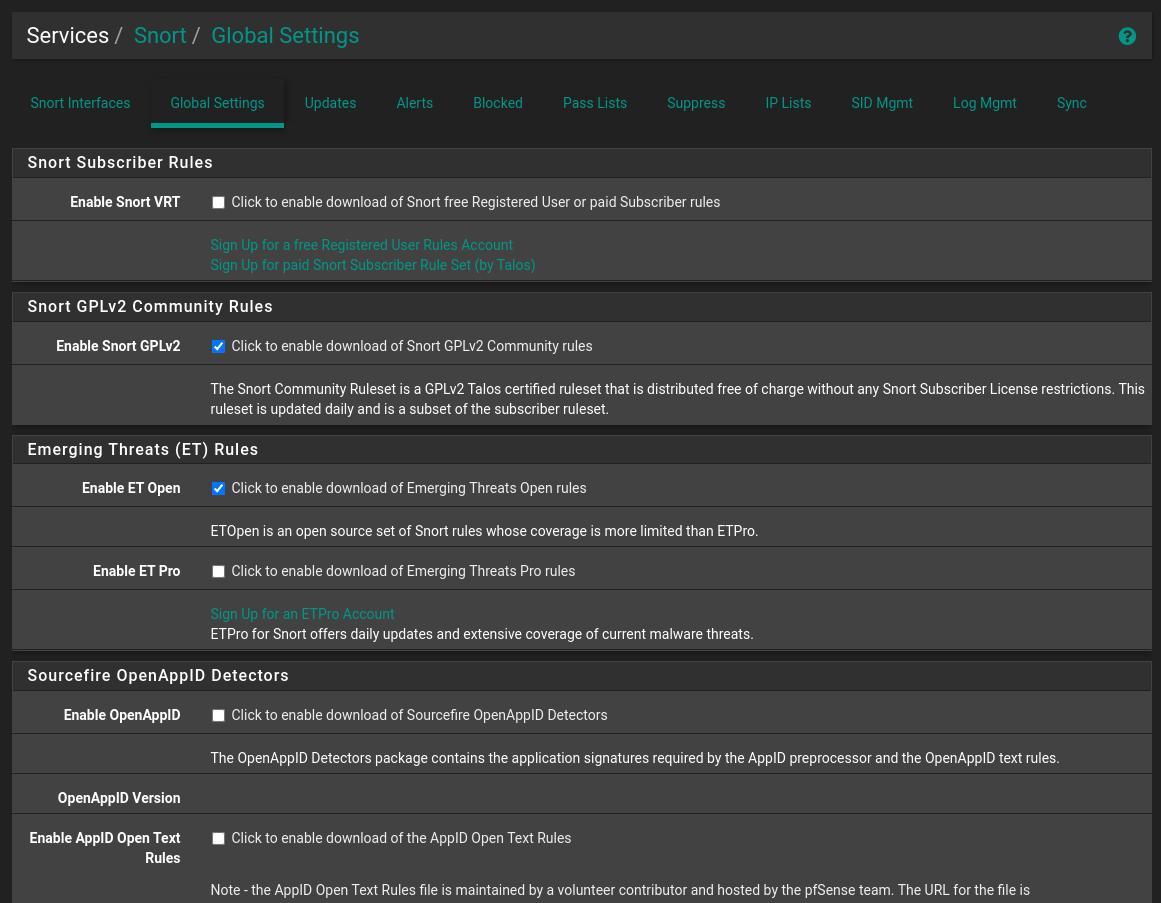Uncheck the Enable ET Open checkbox

[218, 489]
